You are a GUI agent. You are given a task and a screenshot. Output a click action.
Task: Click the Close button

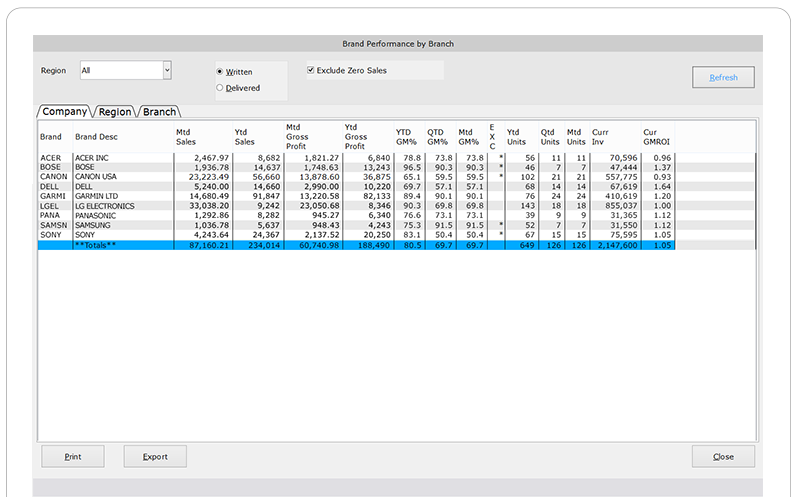point(723,456)
